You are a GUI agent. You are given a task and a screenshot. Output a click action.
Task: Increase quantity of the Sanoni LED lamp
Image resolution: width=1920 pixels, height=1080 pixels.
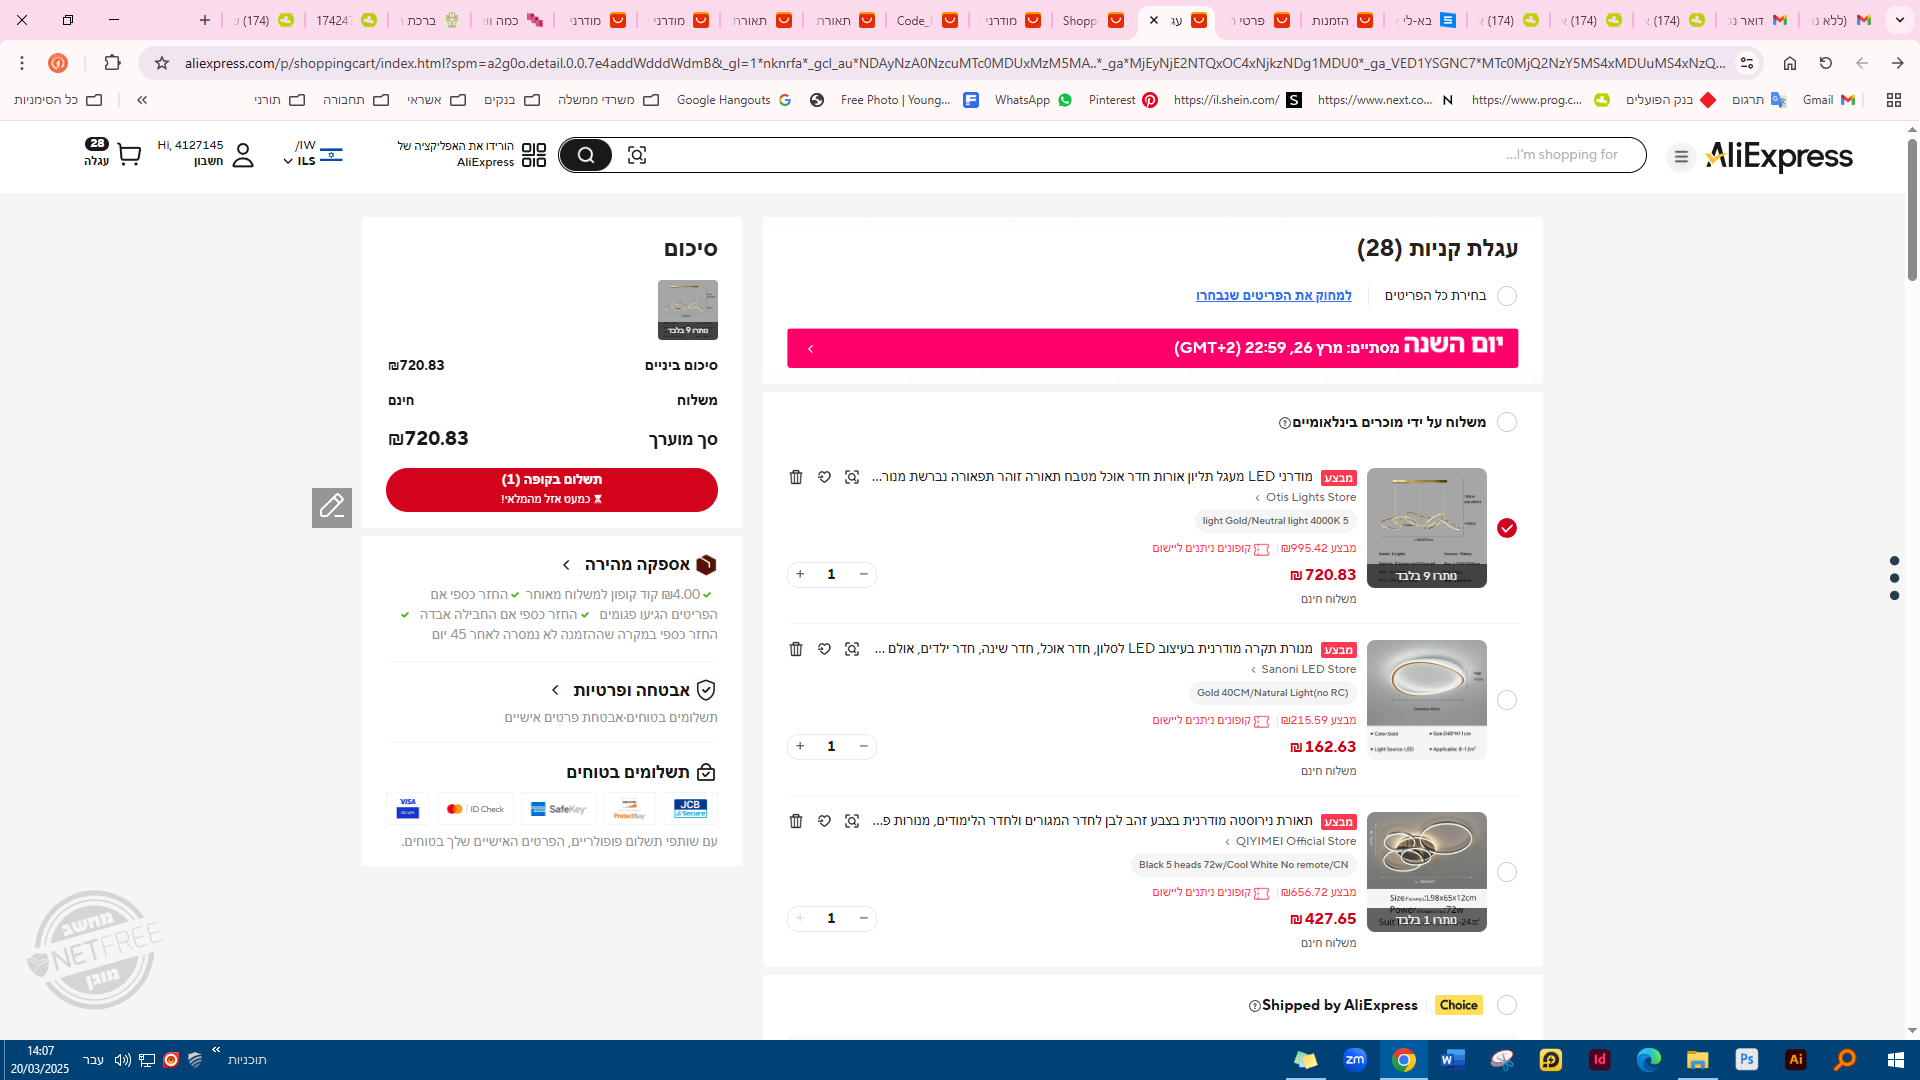click(x=800, y=746)
